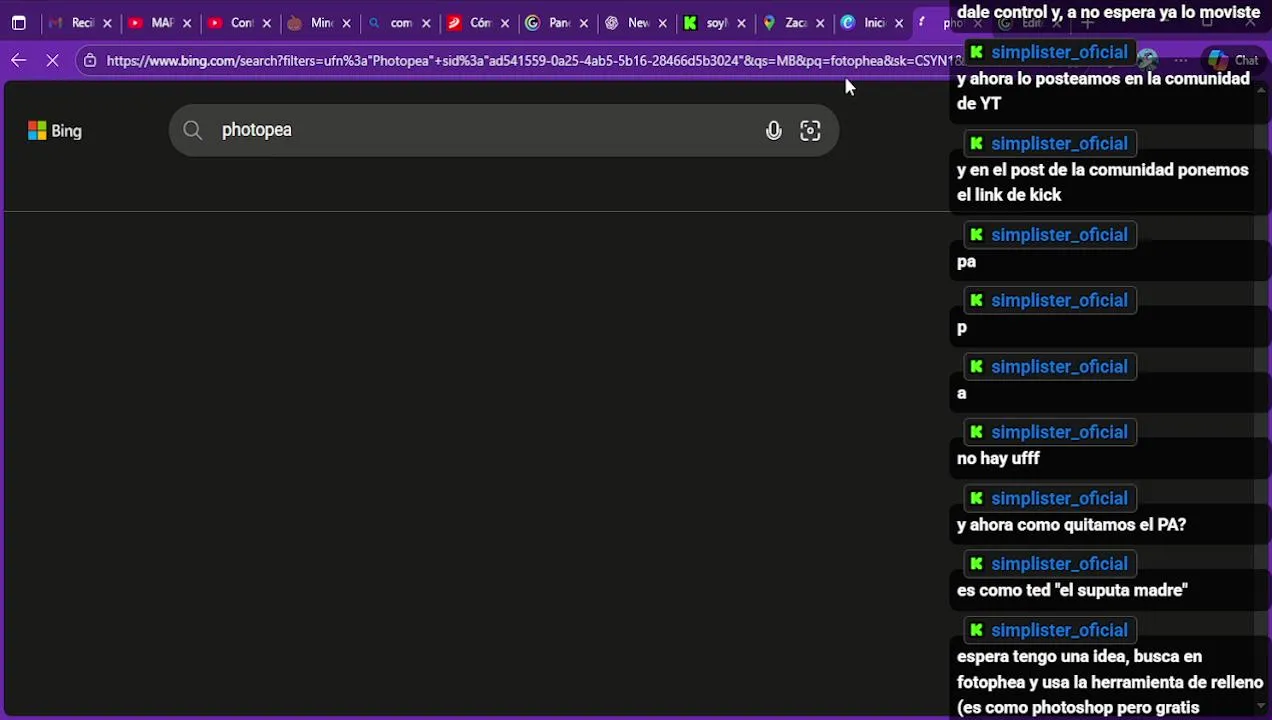Click the search magnifier icon in Bing box
This screenshot has width=1272, height=720.
193,130
